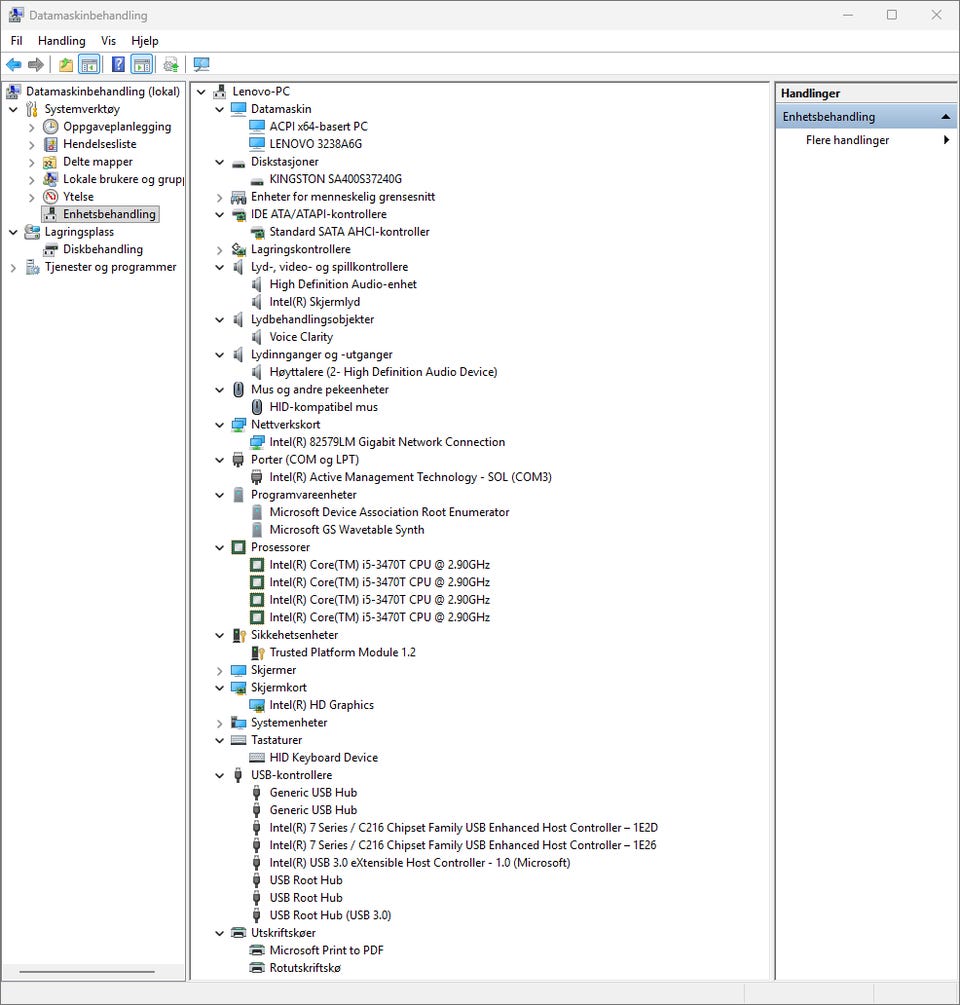Select Intel(R) Active Management Technology - SOL (COM3)

(410, 477)
